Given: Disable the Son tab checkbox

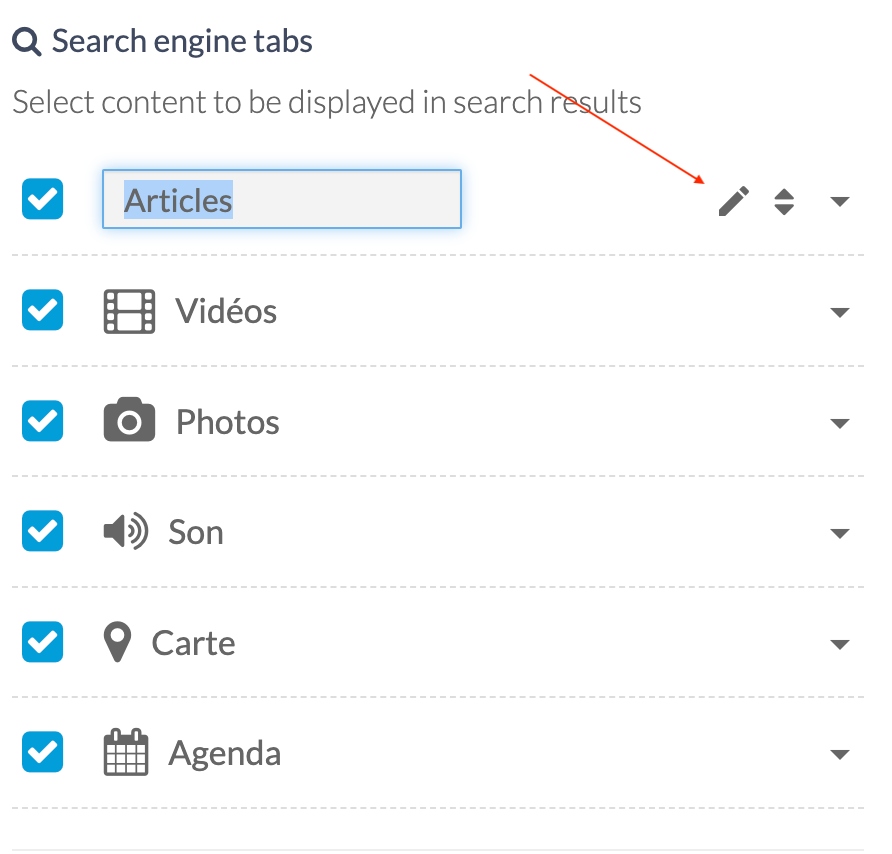Looking at the screenshot, I should [43, 531].
